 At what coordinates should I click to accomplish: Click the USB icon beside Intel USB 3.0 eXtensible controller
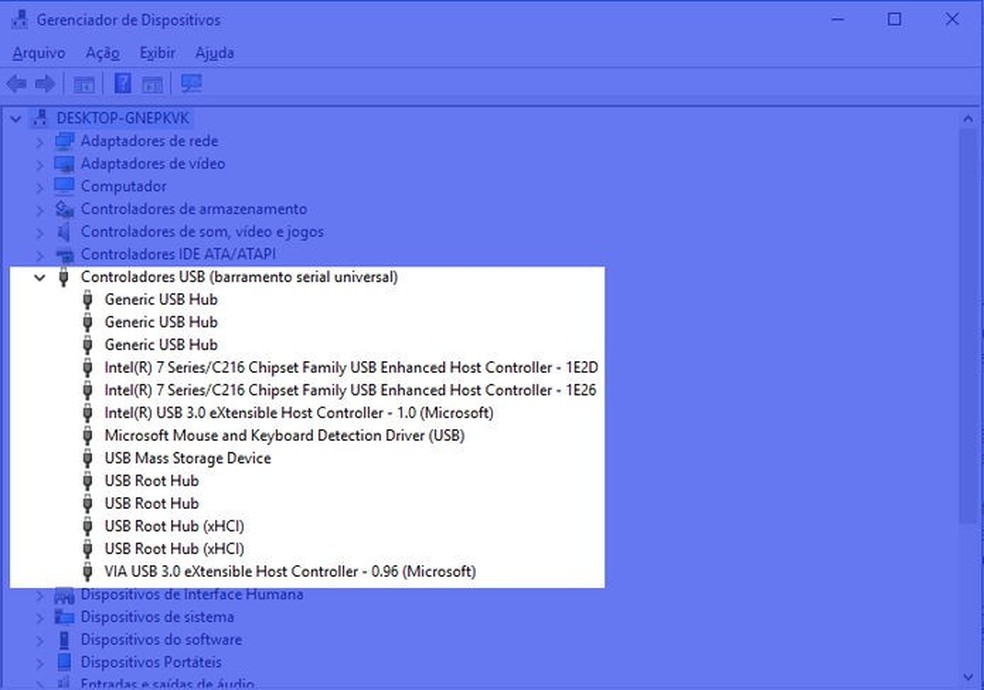pyautogui.click(x=88, y=413)
